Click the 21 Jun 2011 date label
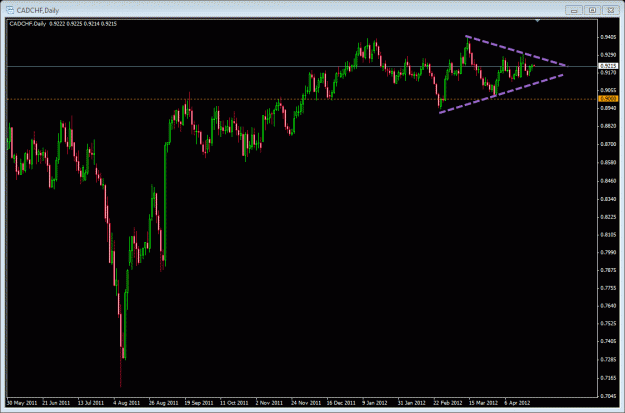The height and width of the screenshot is (413, 625). click(x=56, y=403)
